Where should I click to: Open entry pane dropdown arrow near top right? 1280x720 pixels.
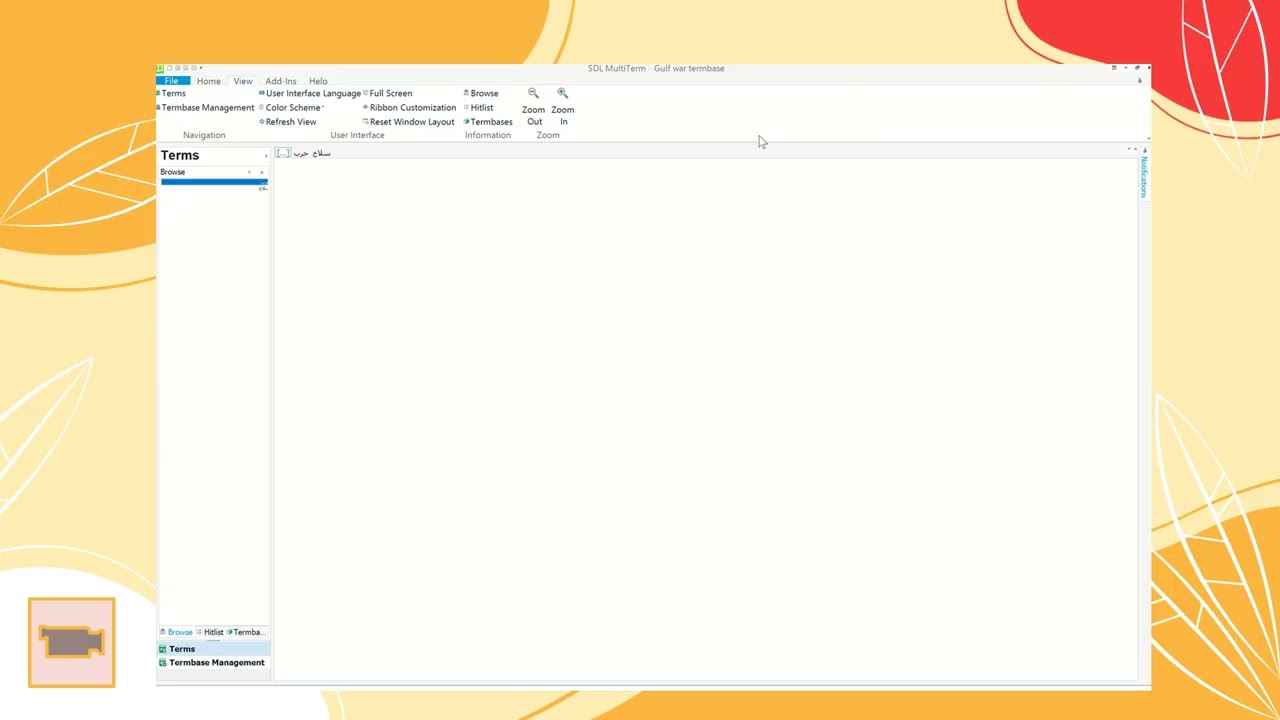(1129, 149)
